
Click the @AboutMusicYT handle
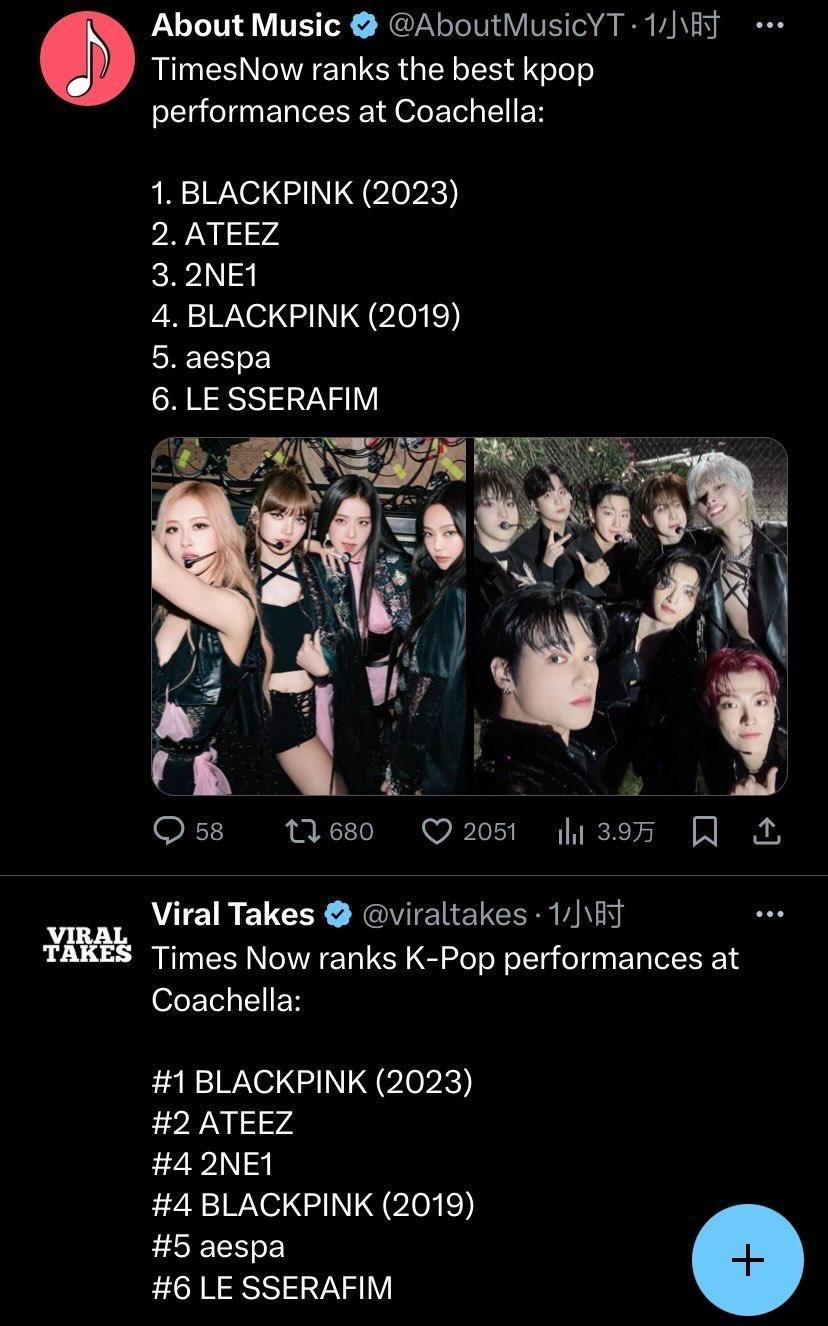[505, 25]
